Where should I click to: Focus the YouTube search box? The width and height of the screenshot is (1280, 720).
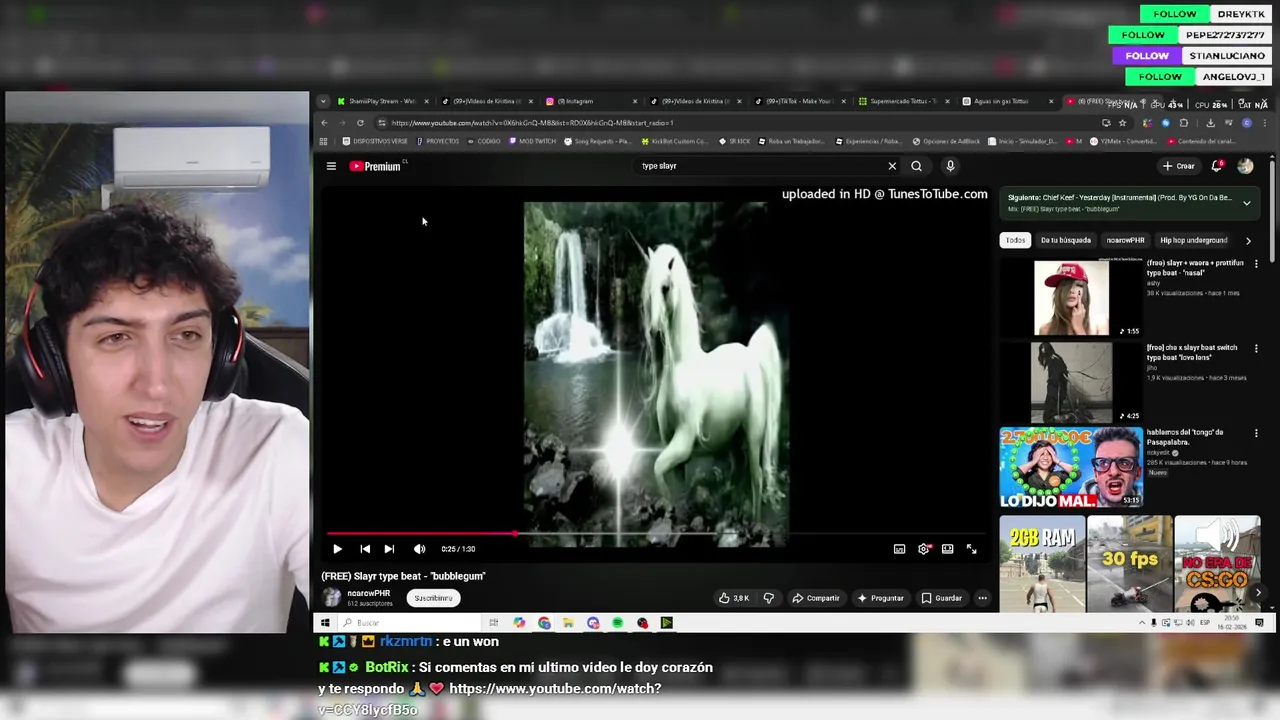pos(760,166)
